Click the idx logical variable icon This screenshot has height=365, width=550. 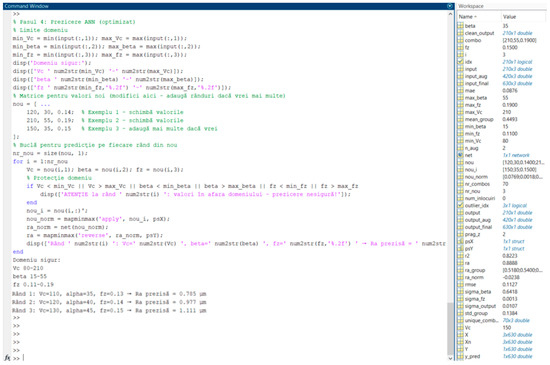click(460, 62)
